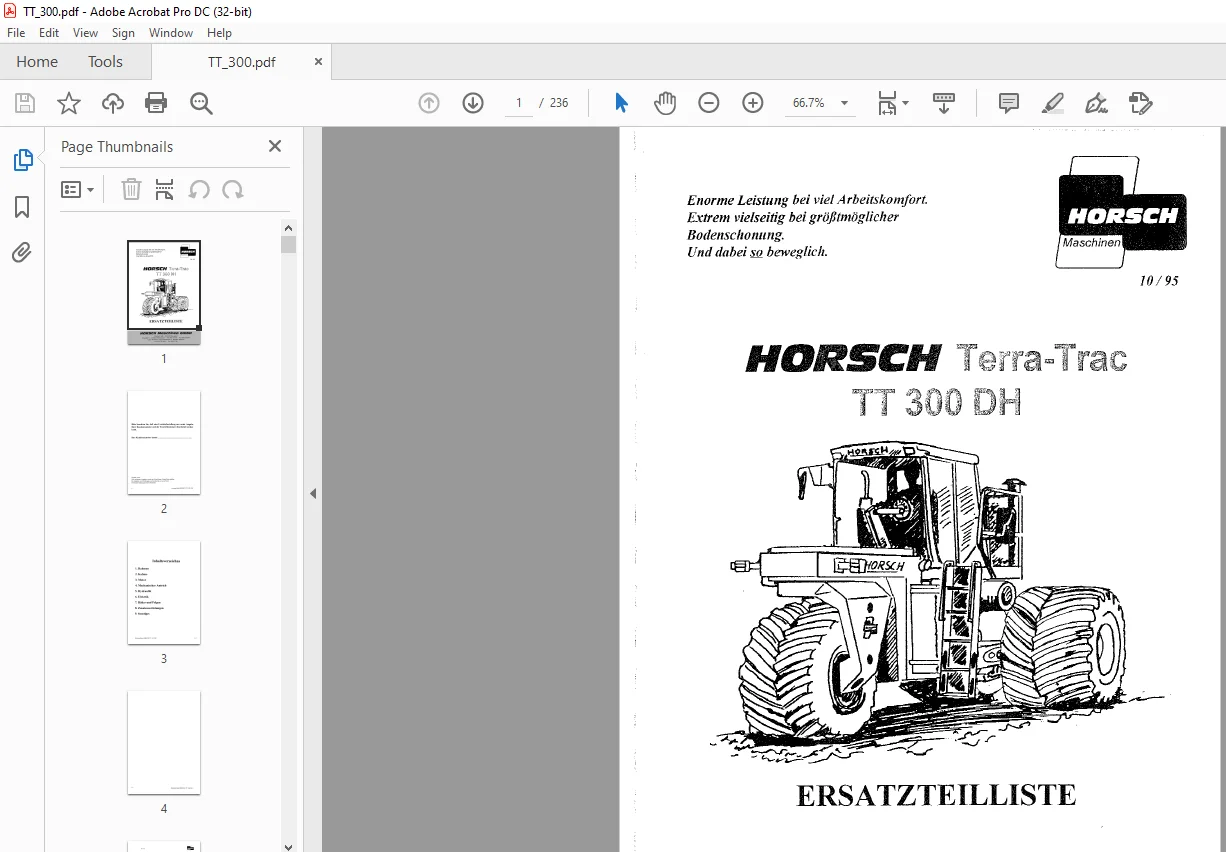Open the thumbnails options dropdown menu
Viewport: 1226px width, 852px height.
coord(77,190)
